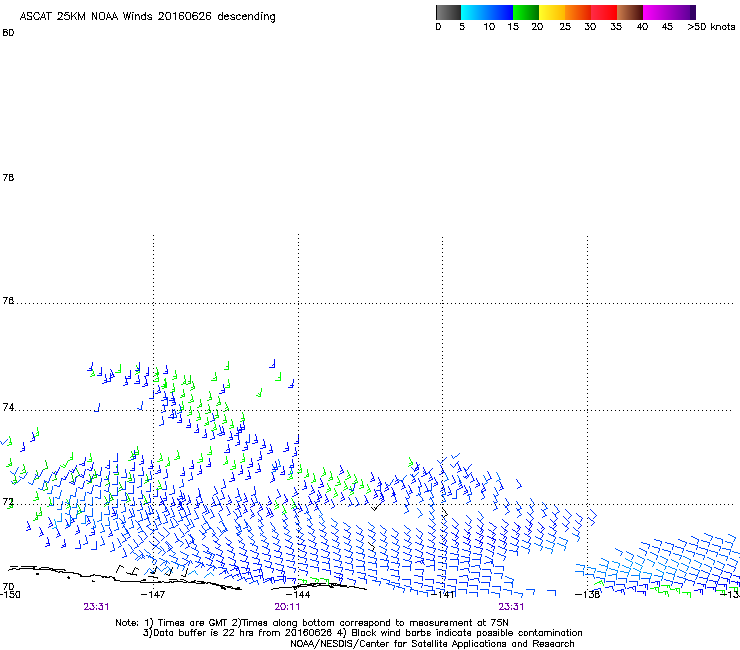This screenshot has width=740, height=650.
Task: Click the blue 10-15 knots color segment
Action: pyautogui.click(x=500, y=12)
